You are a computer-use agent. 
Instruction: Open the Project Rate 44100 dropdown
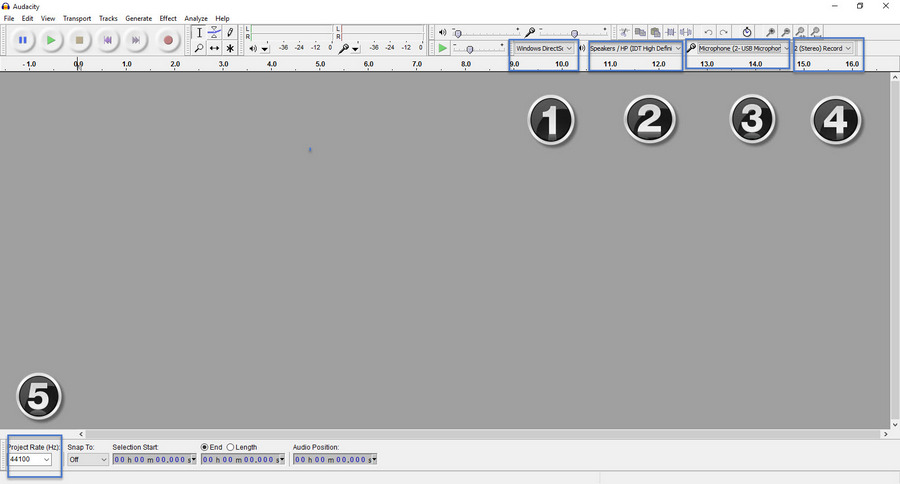click(x=30, y=459)
